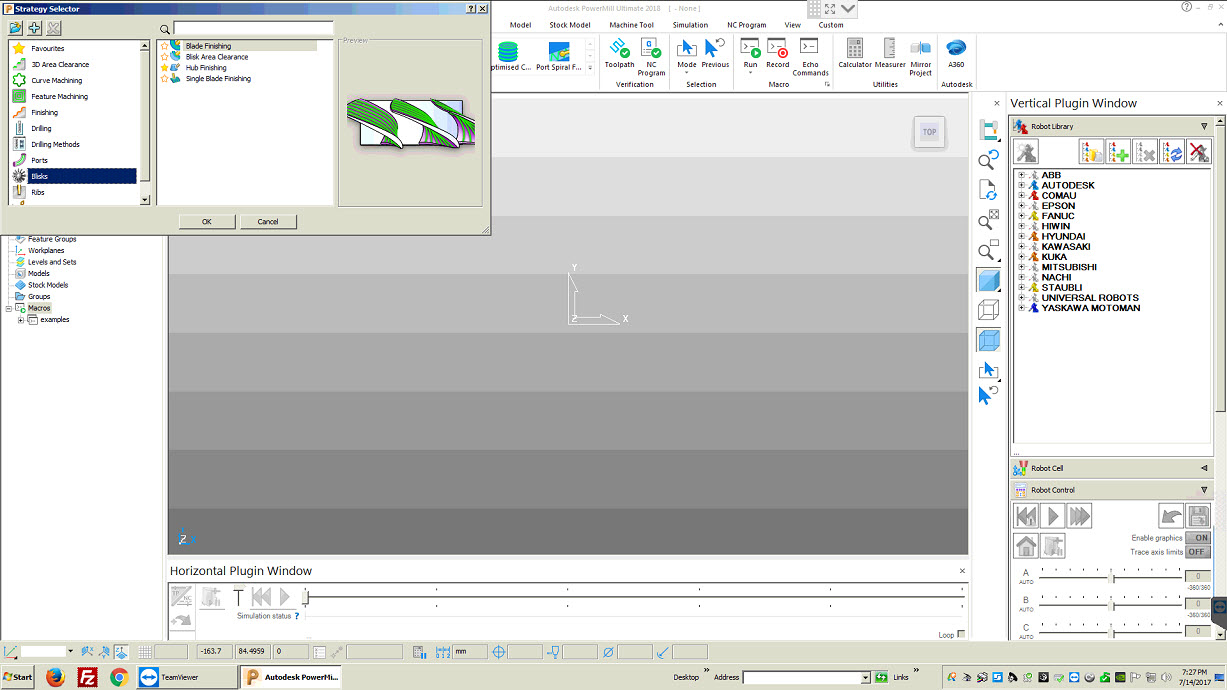Image resolution: width=1227 pixels, height=690 pixels.
Task: Expand the examples macro folder
Action: coord(21,320)
